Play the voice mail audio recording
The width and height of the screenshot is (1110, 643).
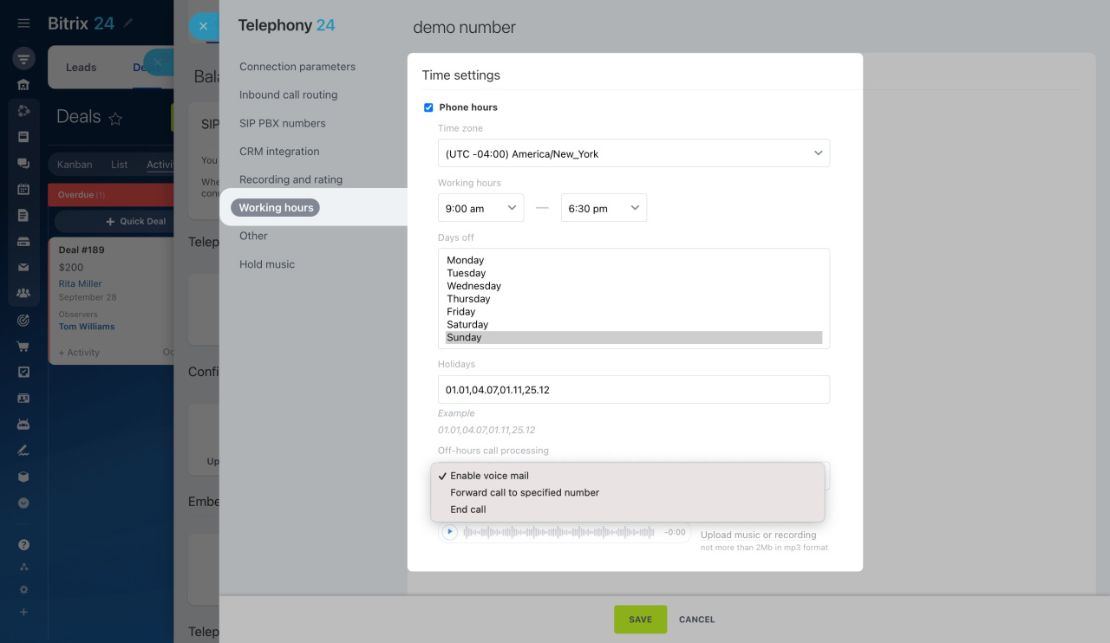(450, 532)
